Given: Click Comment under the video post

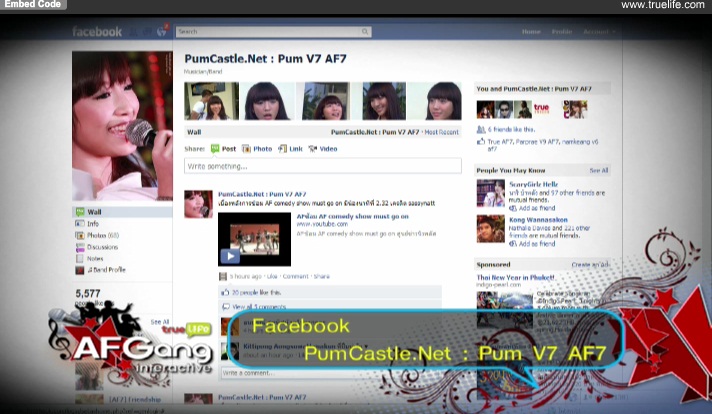Looking at the screenshot, I should tap(295, 276).
